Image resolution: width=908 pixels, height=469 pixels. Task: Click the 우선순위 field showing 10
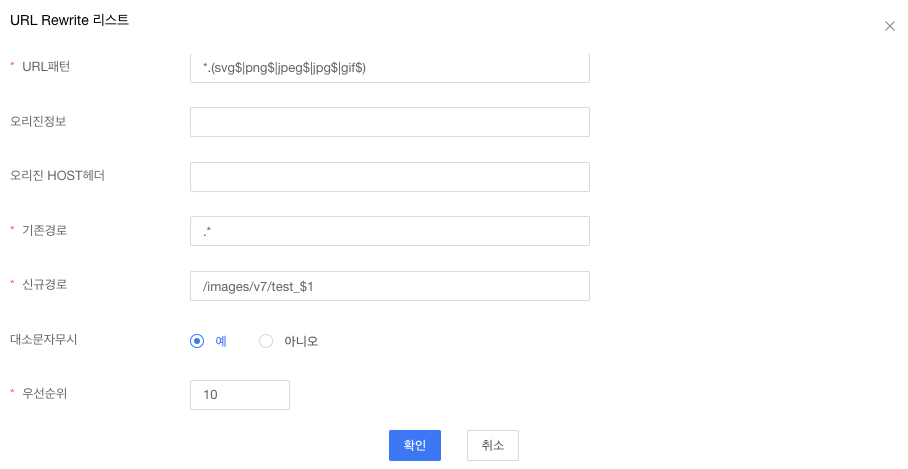(x=239, y=395)
